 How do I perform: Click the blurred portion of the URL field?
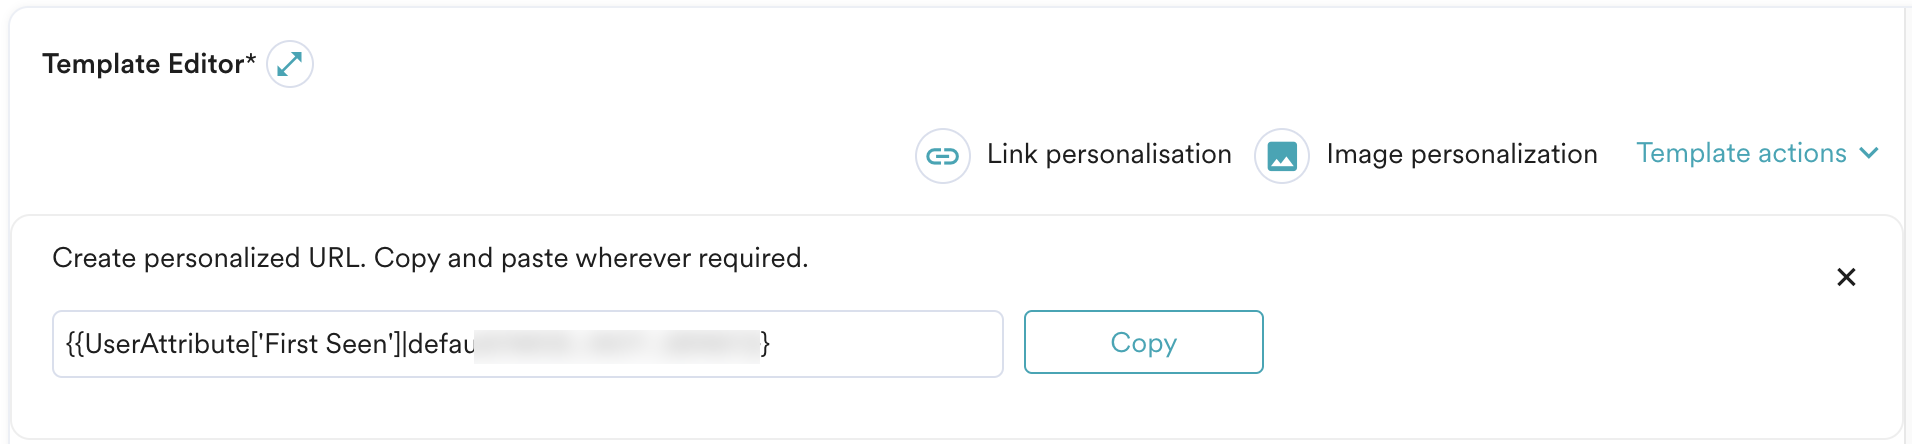click(x=615, y=344)
